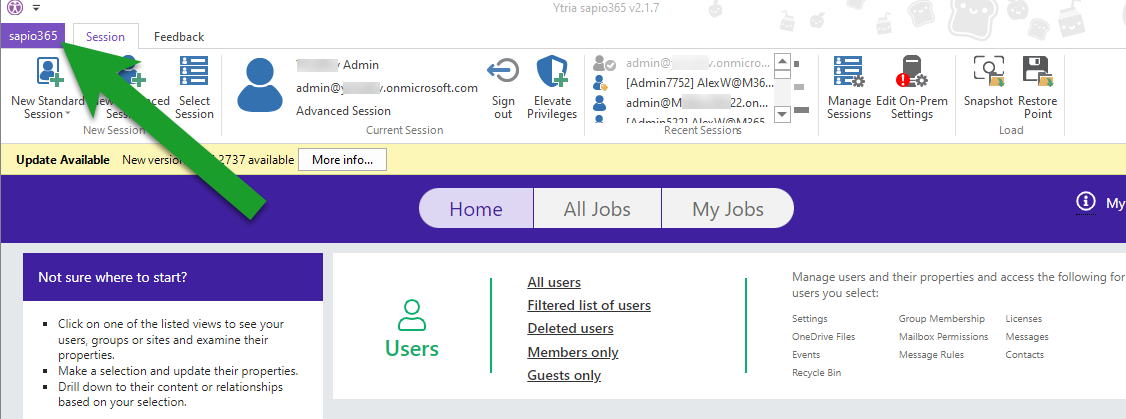Select the All Jobs tab
The image size is (1126, 419).
click(597, 209)
